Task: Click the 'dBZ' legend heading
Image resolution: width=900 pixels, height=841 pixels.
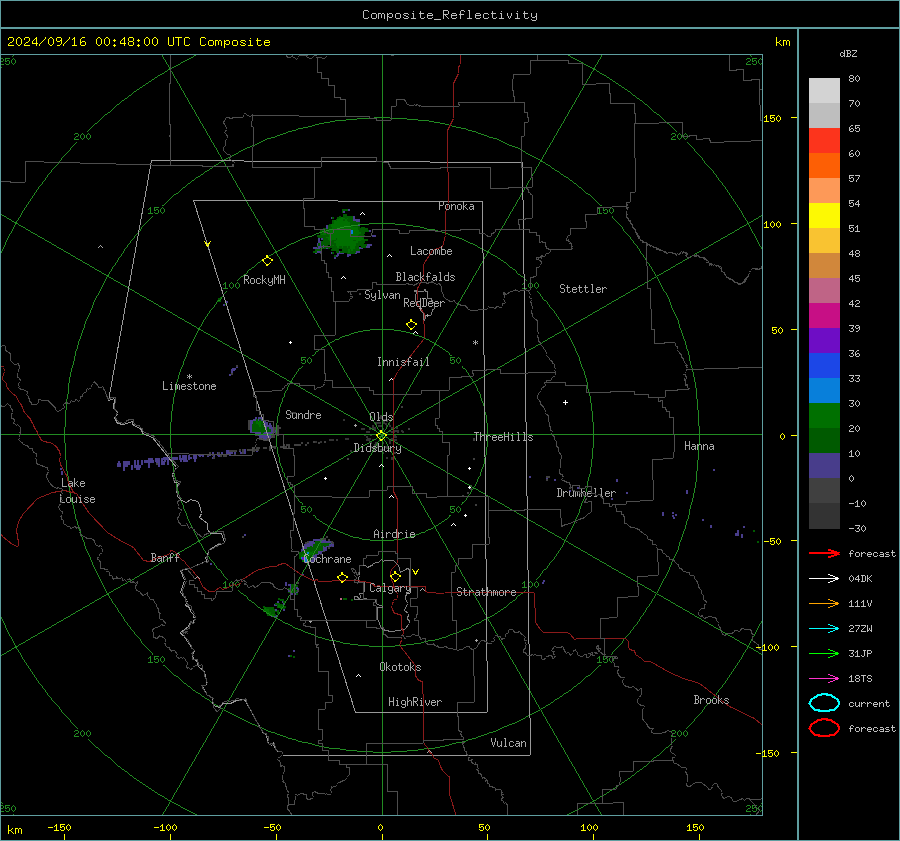Action: pos(848,53)
